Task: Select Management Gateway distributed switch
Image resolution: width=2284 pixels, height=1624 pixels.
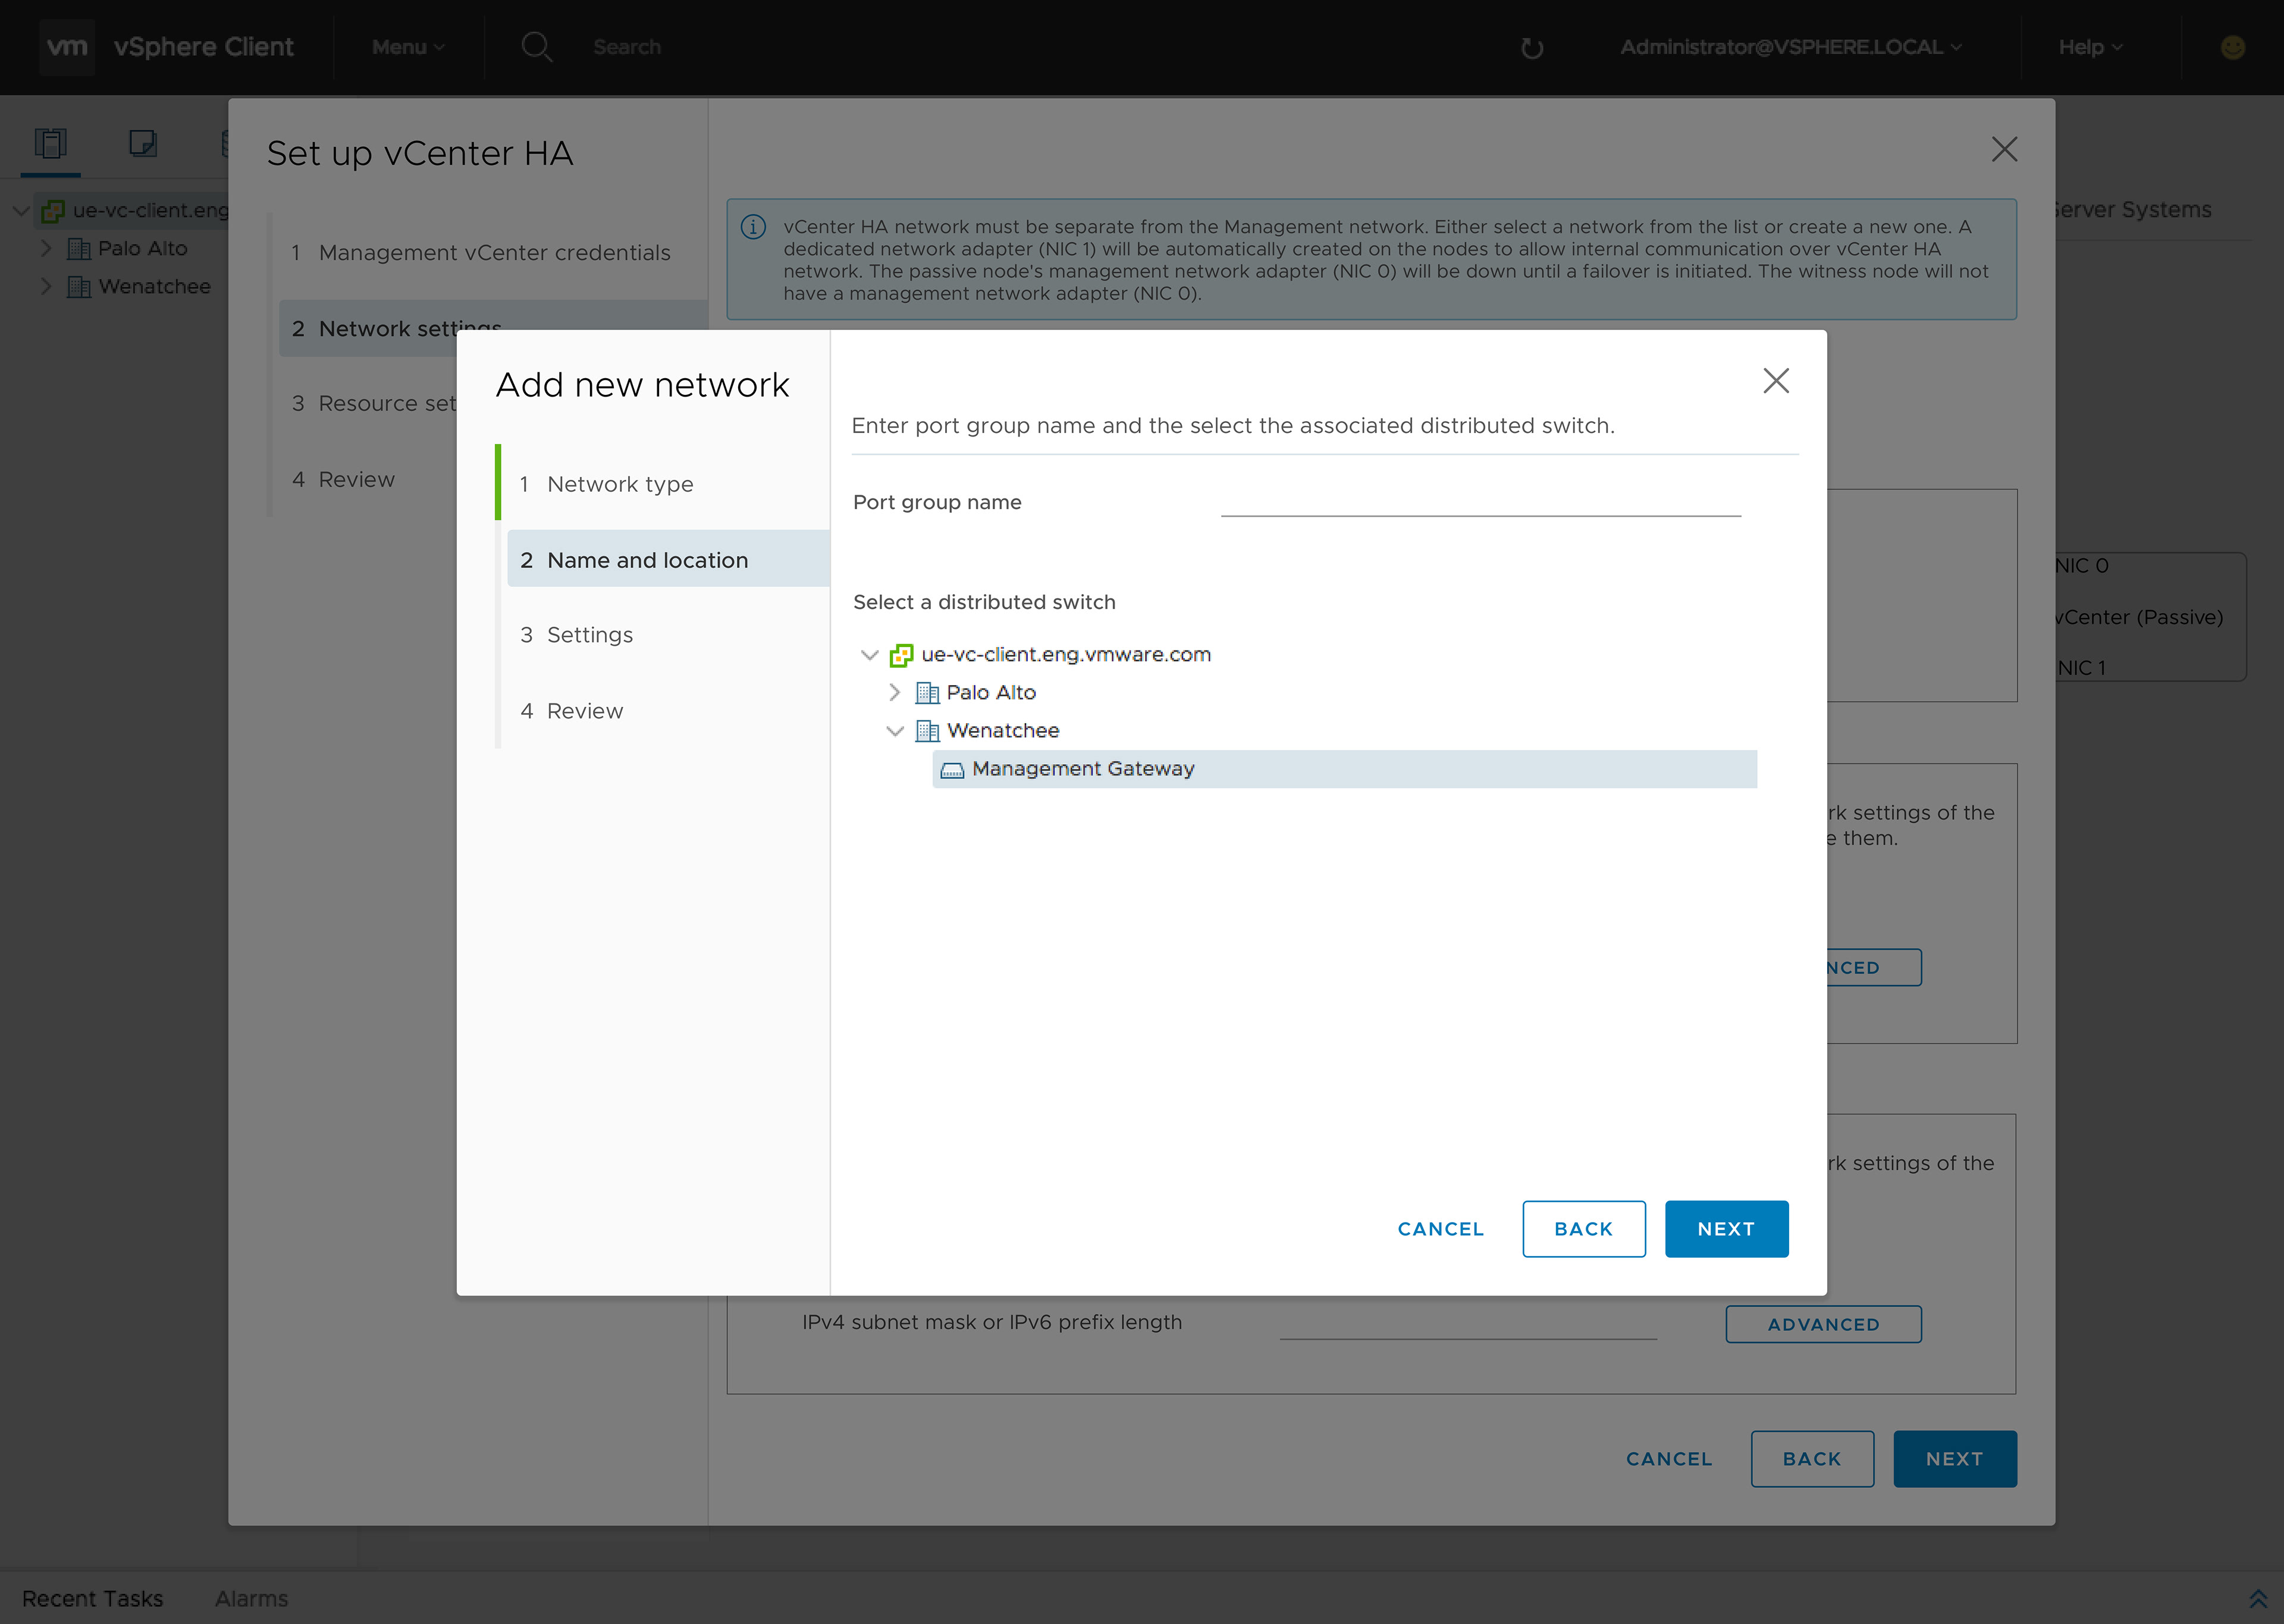Action: [1344, 769]
